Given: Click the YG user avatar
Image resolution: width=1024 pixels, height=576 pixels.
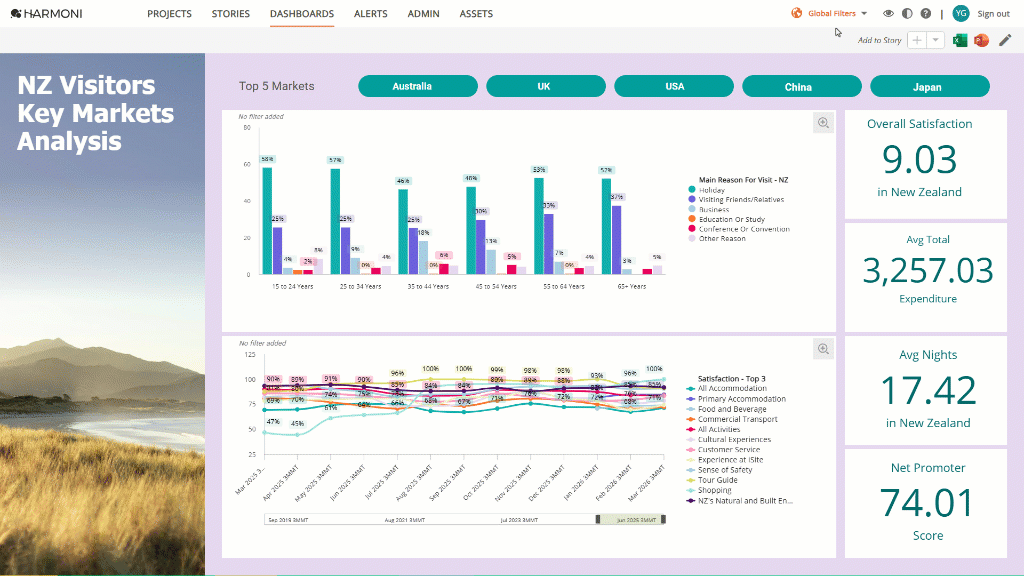Looking at the screenshot, I should click(x=961, y=13).
